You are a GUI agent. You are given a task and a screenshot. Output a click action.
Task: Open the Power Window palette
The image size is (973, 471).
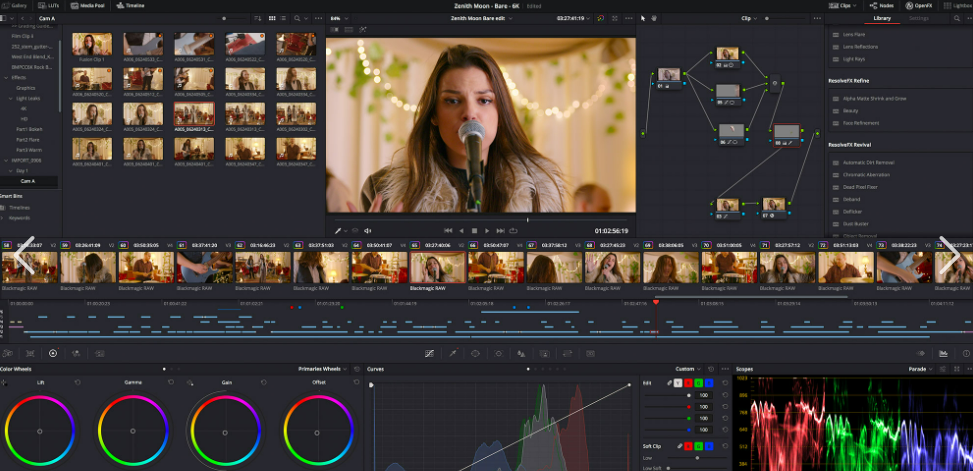pos(475,353)
